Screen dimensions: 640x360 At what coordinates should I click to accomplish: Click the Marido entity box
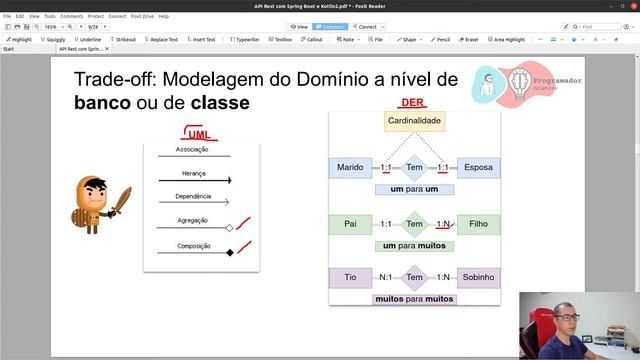tap(350, 168)
